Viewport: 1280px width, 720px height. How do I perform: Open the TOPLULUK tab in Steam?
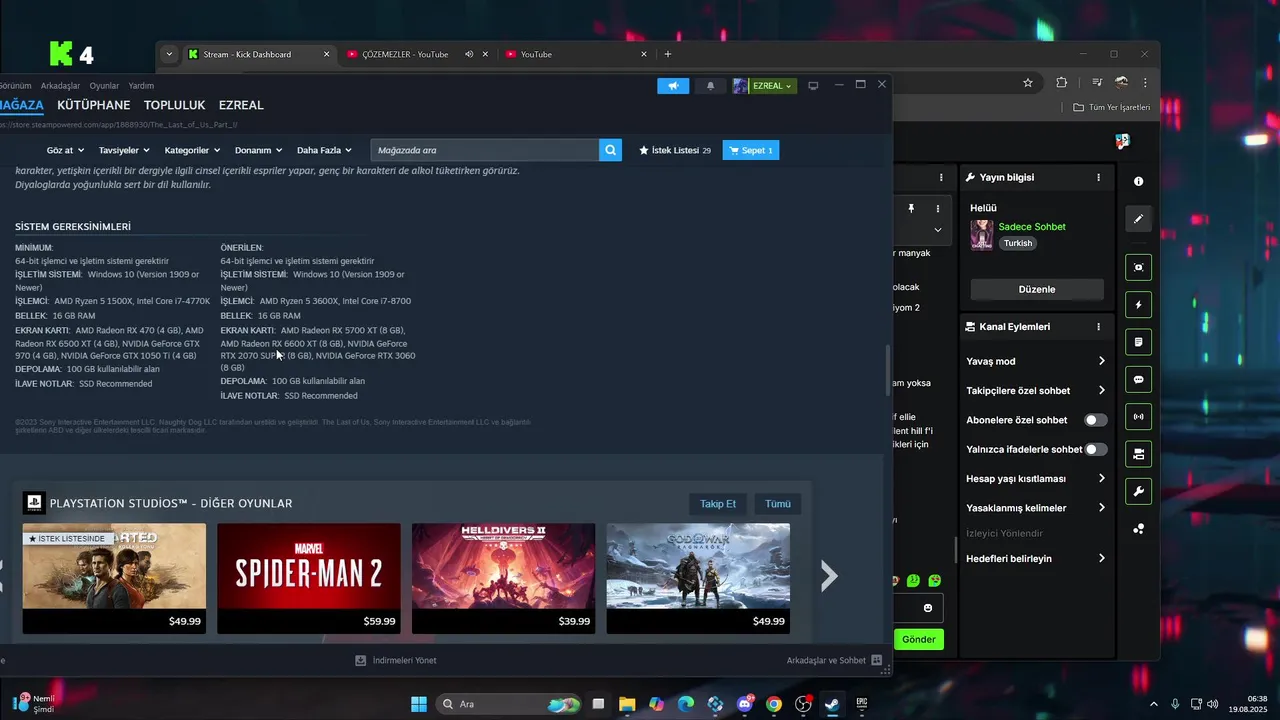[174, 105]
